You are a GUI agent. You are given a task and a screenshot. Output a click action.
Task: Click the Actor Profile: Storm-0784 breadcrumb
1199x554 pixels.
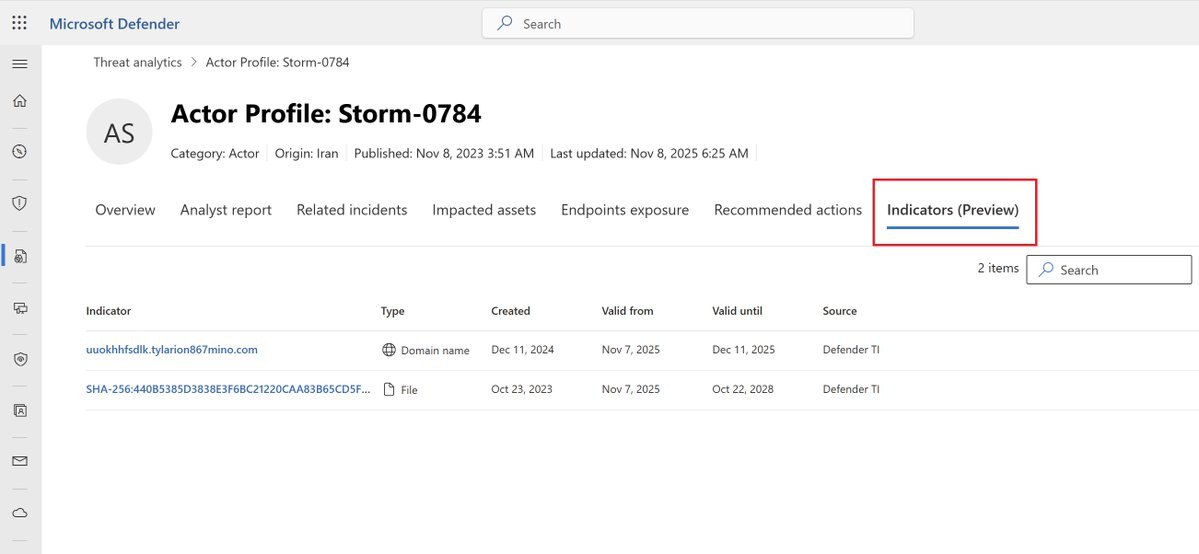pyautogui.click(x=278, y=63)
